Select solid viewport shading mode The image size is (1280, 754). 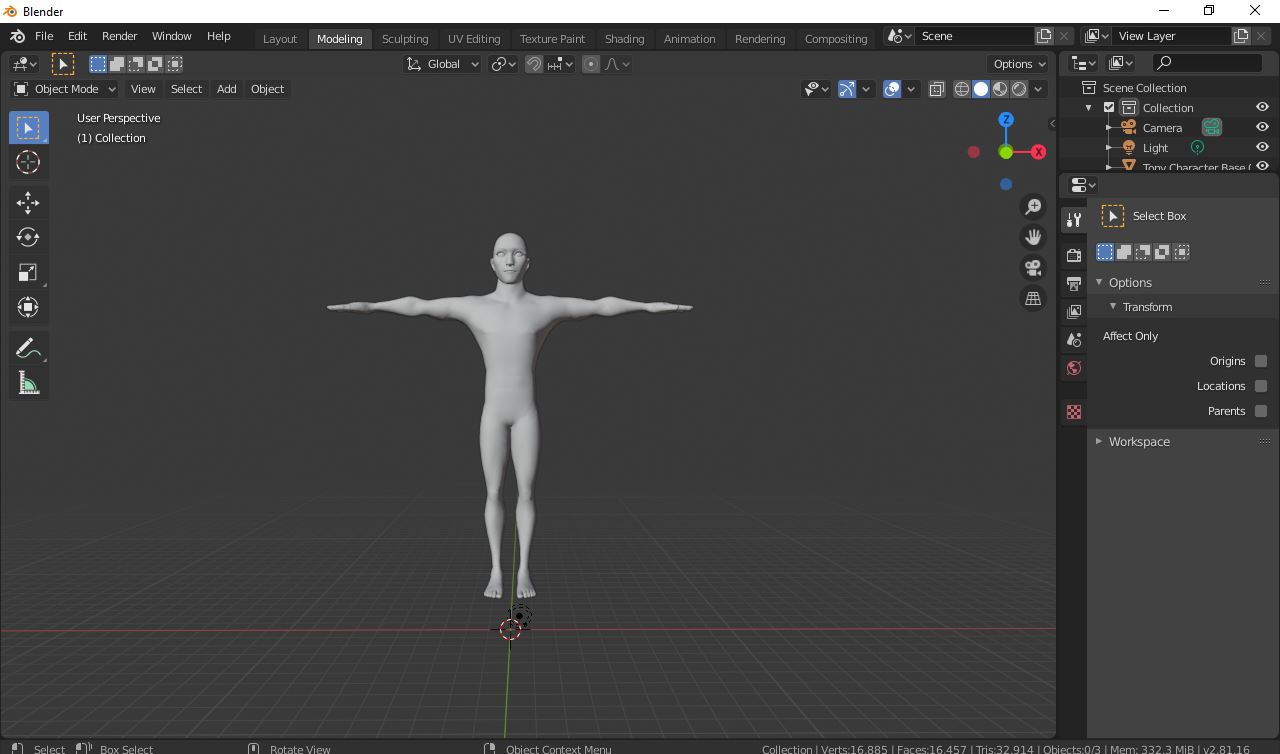point(981,89)
